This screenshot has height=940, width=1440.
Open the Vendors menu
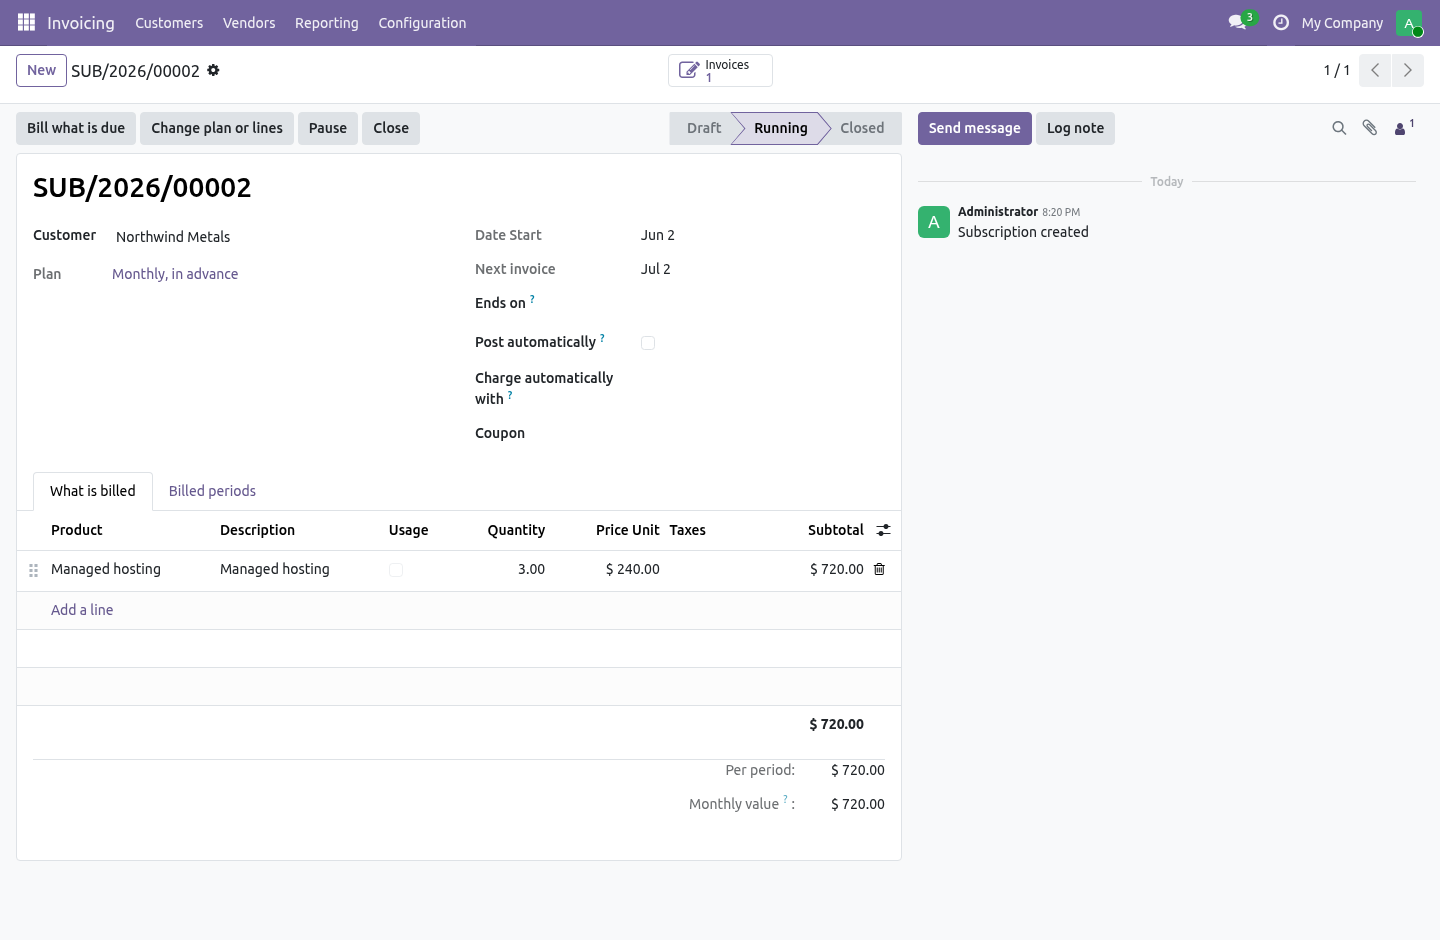point(249,22)
